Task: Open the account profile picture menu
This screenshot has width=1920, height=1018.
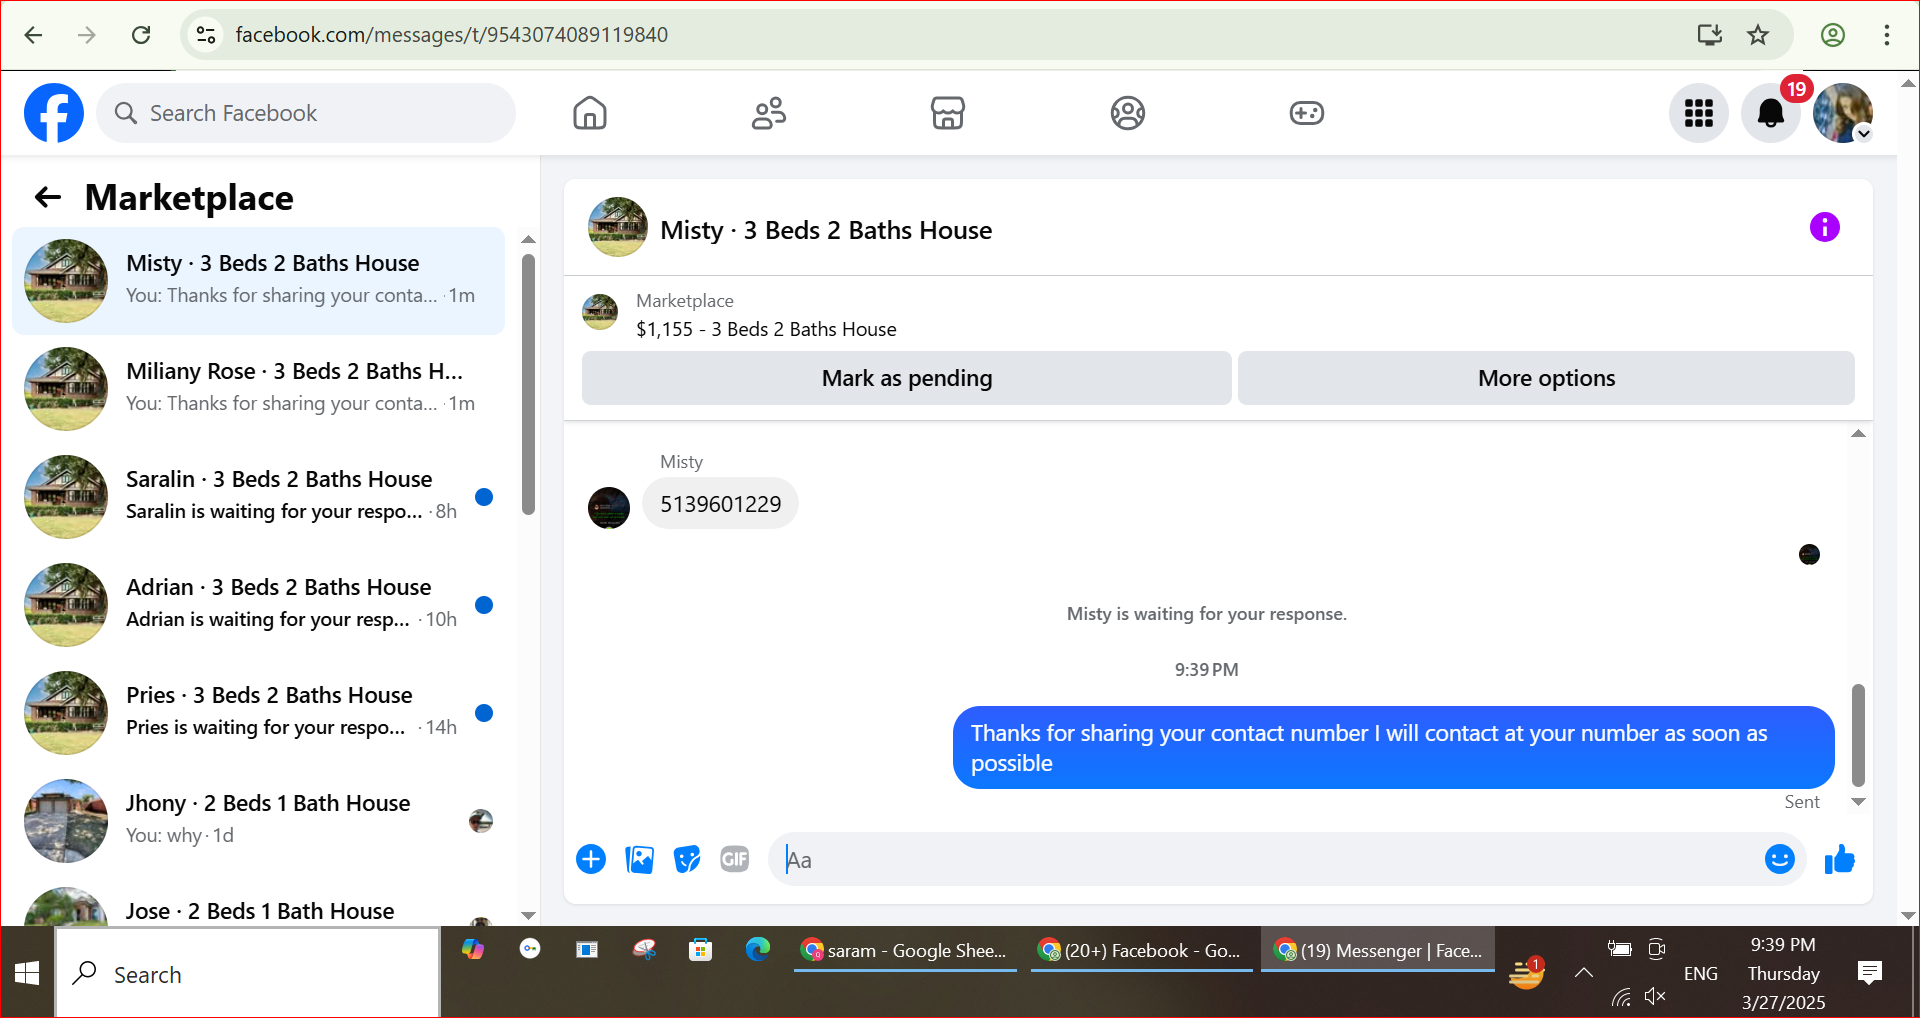Action: click(x=1843, y=113)
